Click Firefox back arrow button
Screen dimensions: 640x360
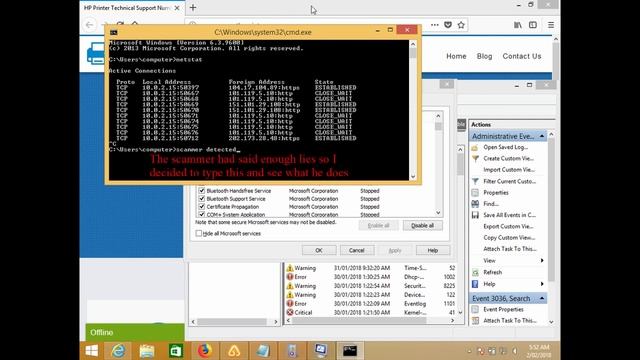pos(89,25)
